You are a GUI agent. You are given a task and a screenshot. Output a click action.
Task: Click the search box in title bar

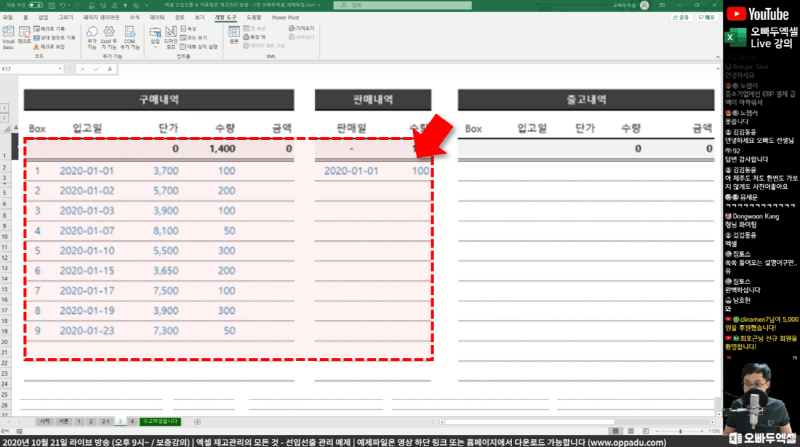pos(403,5)
